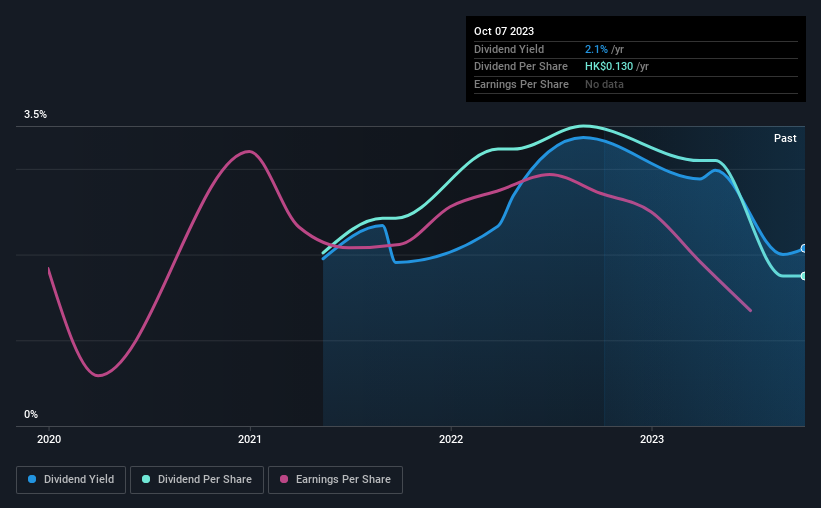Select the 2021 x-axis label
821x508 pixels.
click(250, 439)
